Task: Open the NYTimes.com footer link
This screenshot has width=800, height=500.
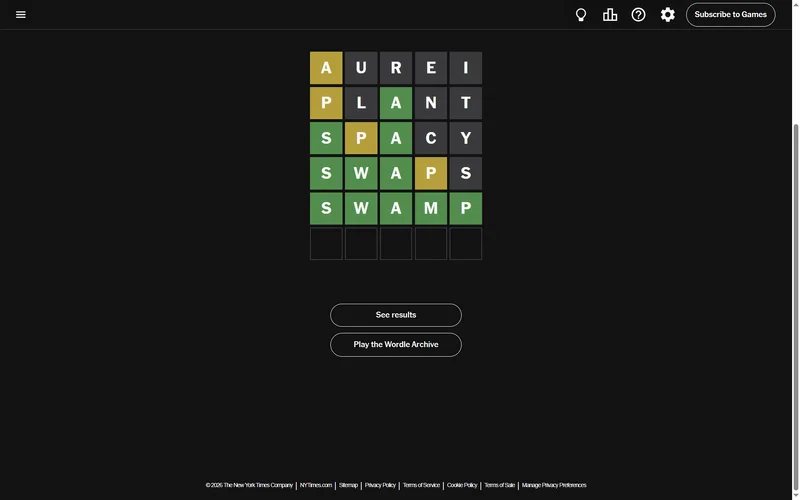Action: pos(316,485)
